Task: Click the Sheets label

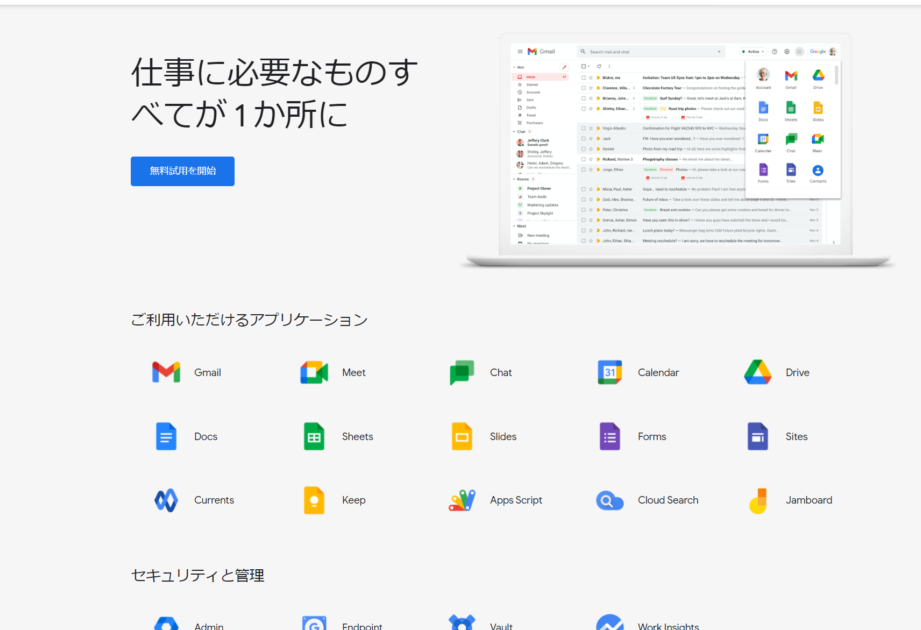Action: tap(357, 436)
